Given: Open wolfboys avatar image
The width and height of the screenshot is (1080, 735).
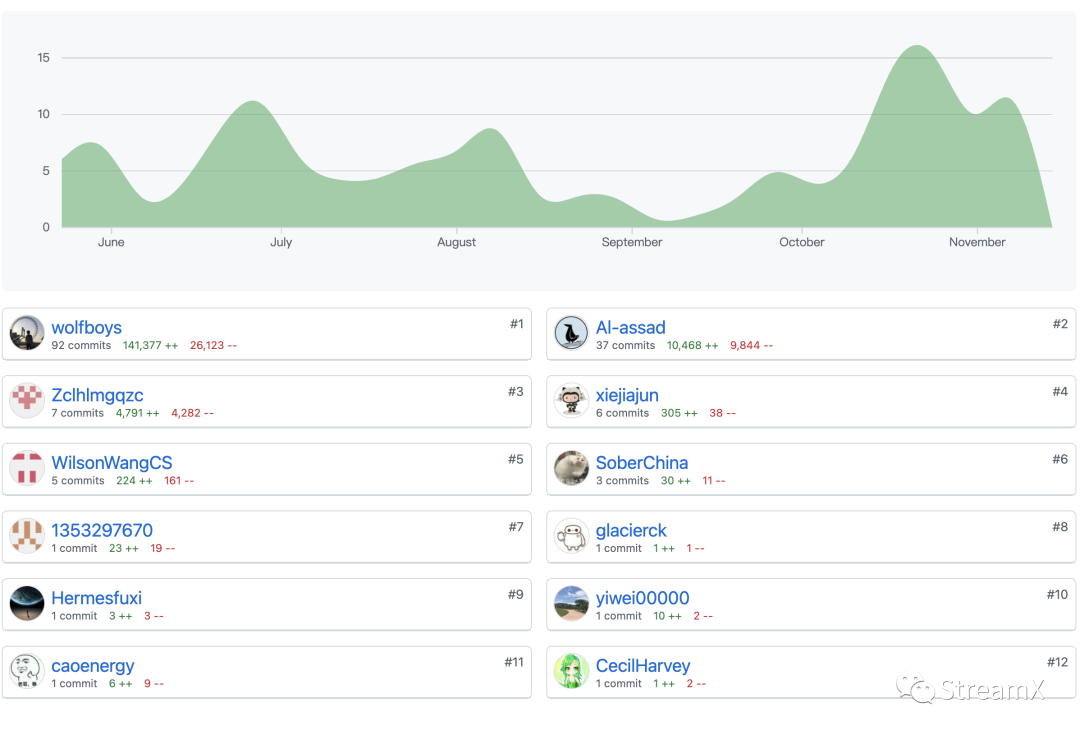Looking at the screenshot, I should pos(27,333).
